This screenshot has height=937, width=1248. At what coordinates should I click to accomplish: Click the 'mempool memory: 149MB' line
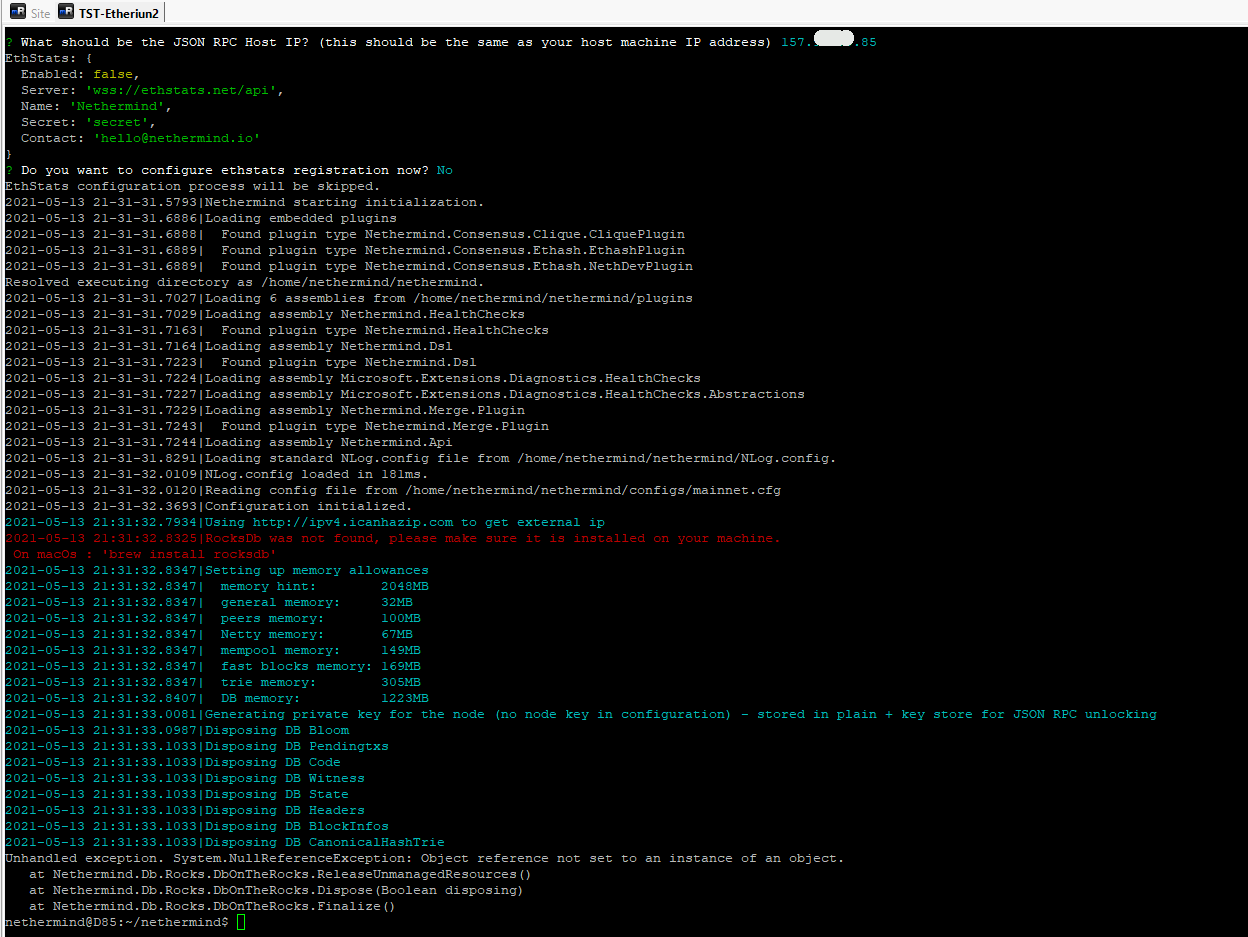[x=213, y=650]
